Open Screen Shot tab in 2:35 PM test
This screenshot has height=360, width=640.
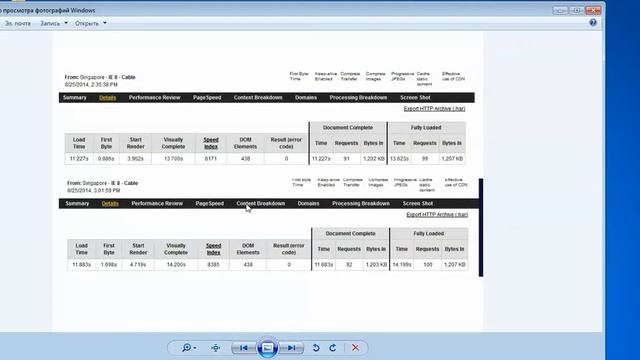(415, 98)
